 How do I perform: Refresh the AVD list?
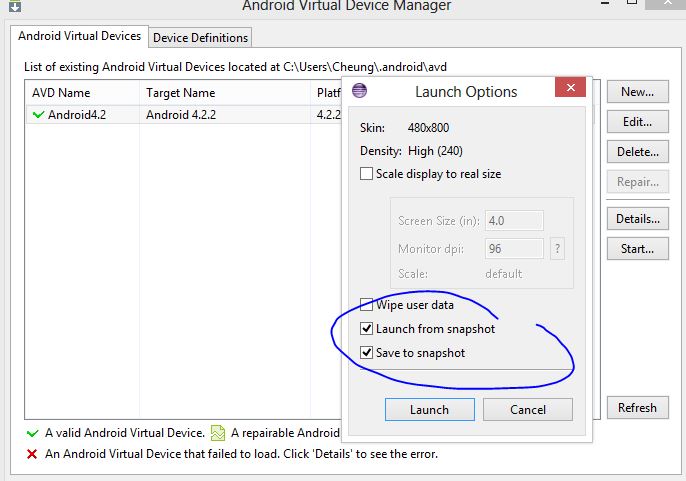click(x=637, y=408)
